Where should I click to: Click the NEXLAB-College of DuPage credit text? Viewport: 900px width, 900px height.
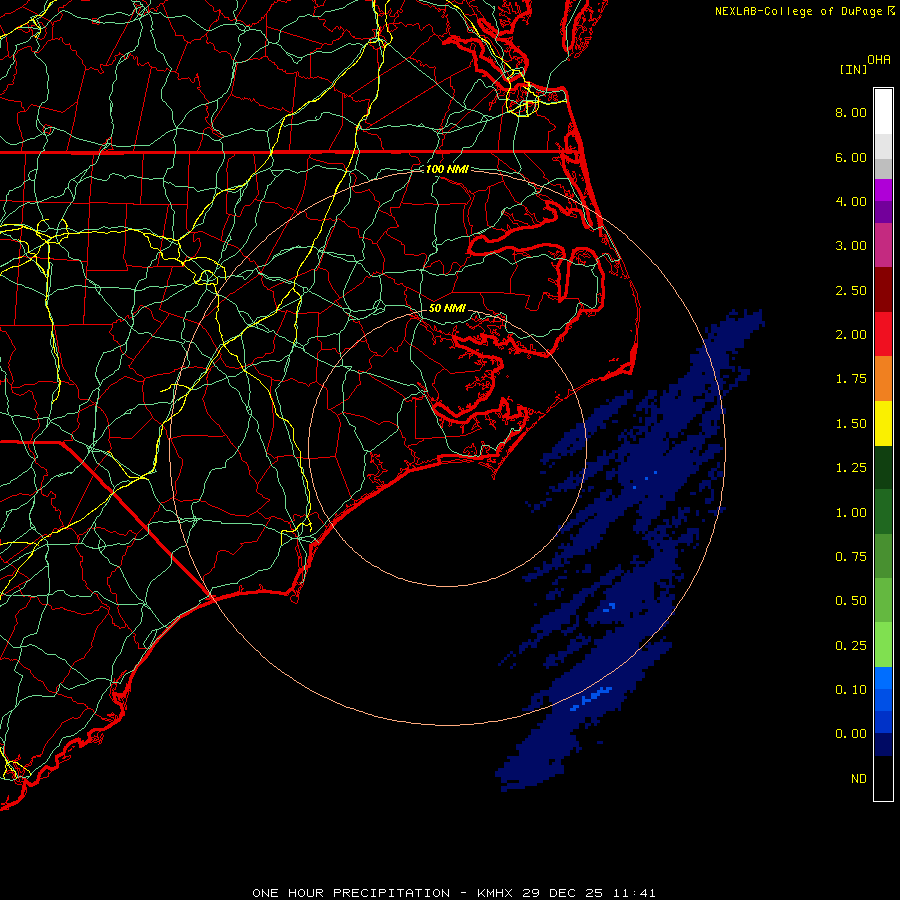800,11
